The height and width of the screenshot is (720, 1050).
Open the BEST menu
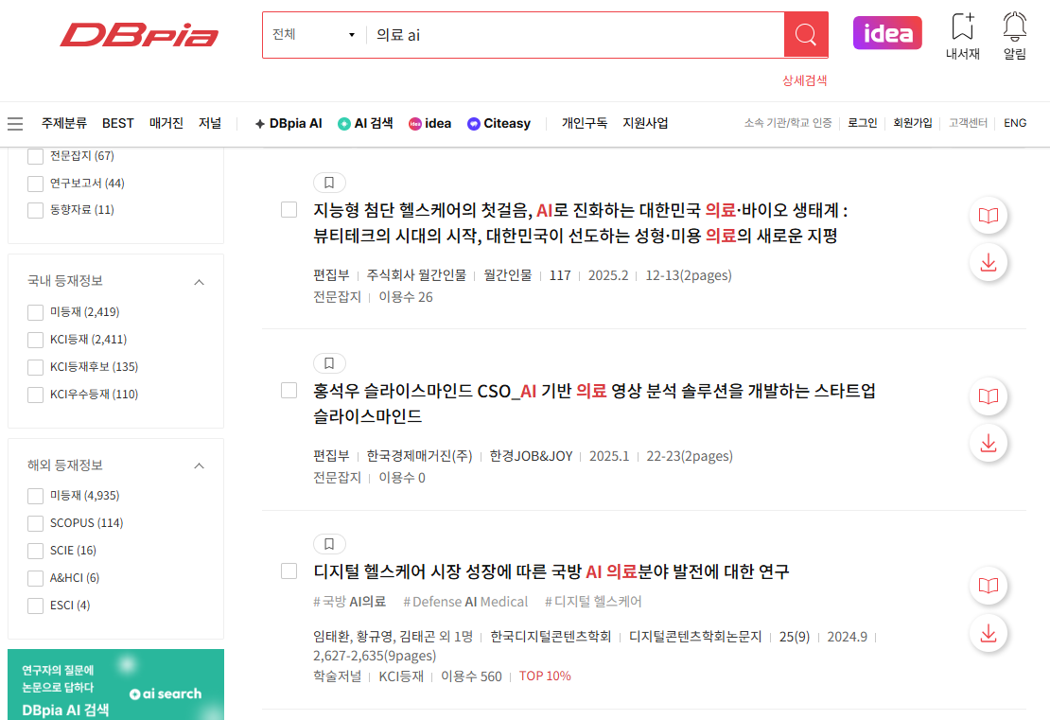click(118, 123)
